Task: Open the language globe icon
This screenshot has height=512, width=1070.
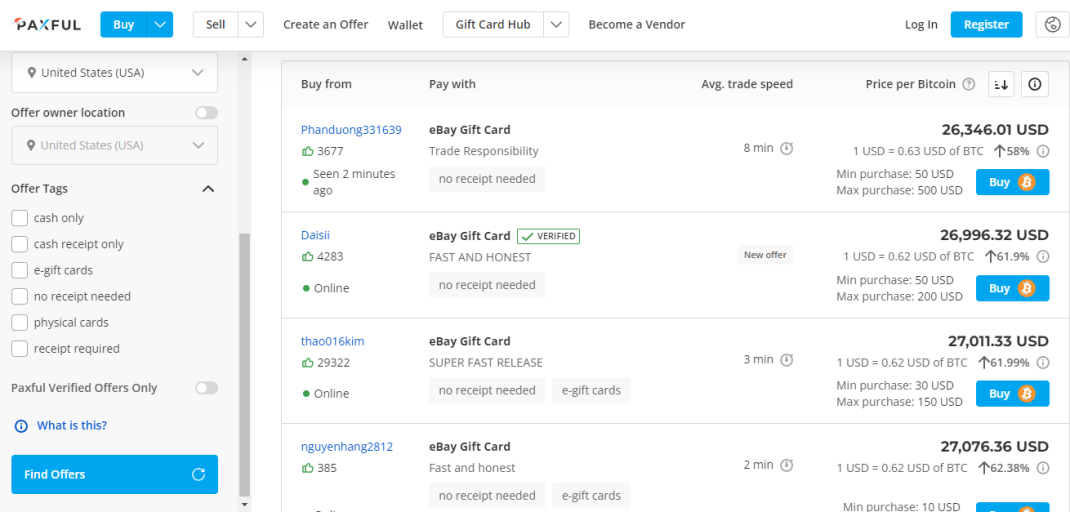Action: click(1052, 25)
